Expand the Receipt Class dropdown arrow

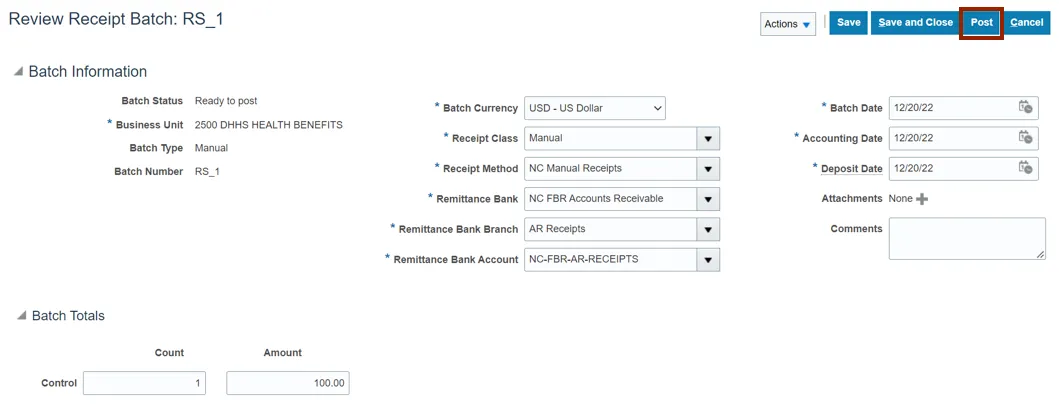point(708,139)
